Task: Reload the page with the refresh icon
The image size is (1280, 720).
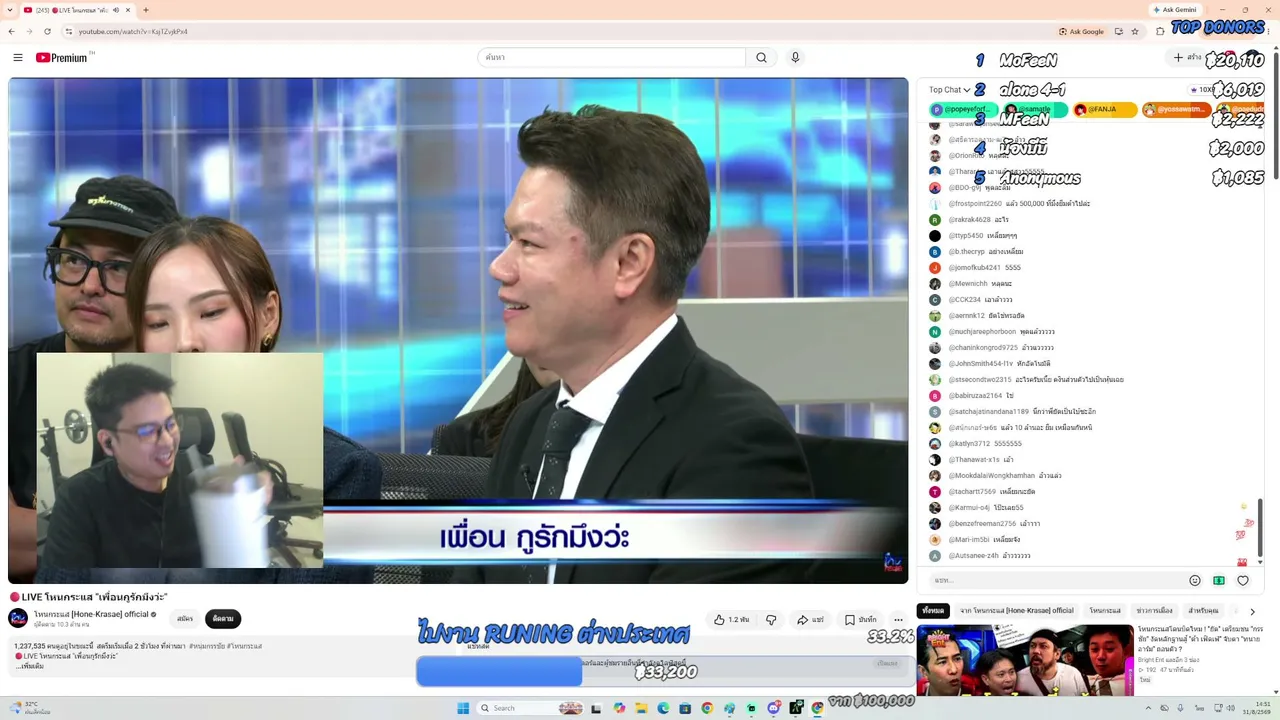Action: pos(47,31)
